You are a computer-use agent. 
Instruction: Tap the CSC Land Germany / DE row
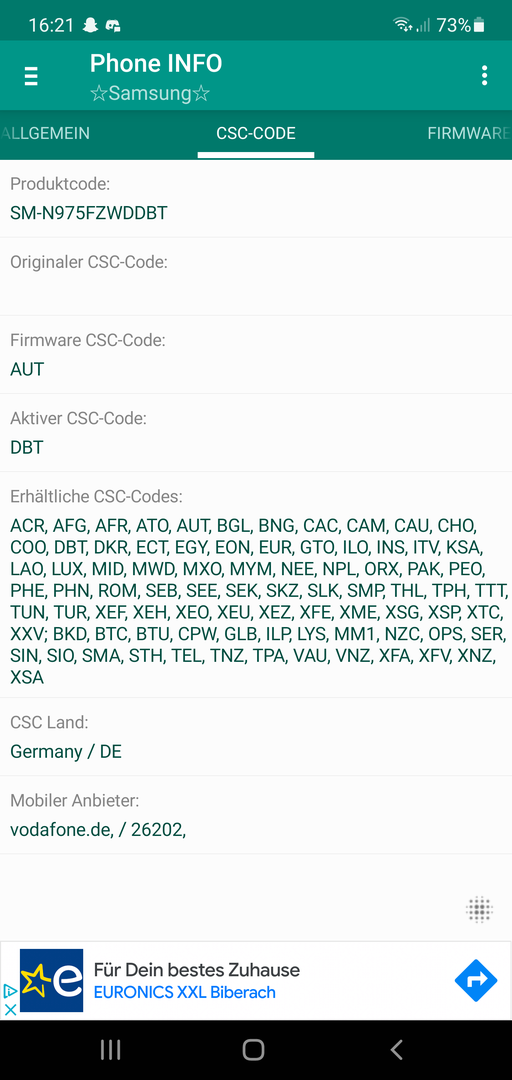[x=256, y=737]
